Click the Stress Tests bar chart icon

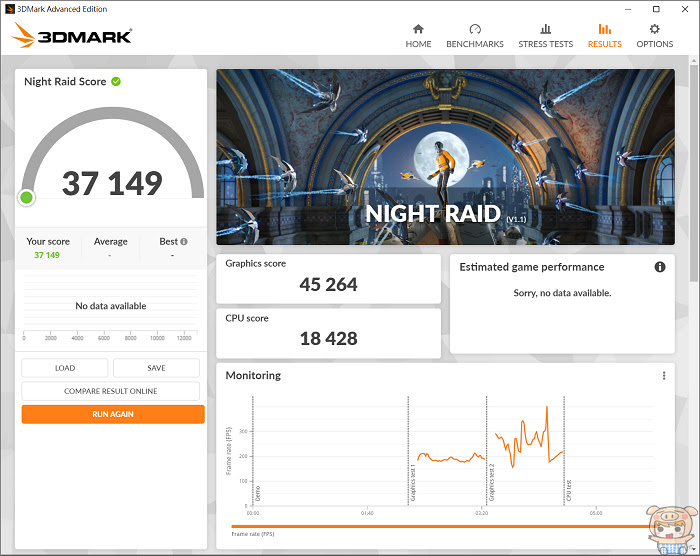[546, 29]
